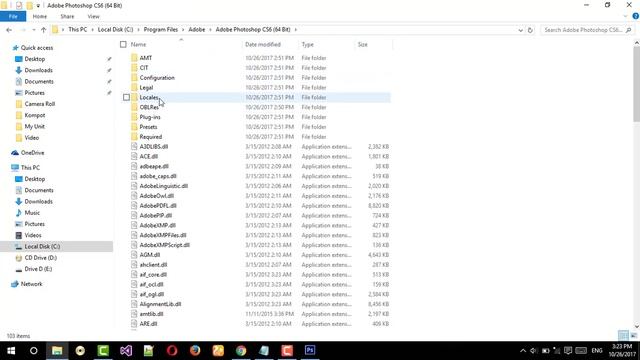
Task: Click the A3DLIBS.dll file icon
Action: [x=134, y=147]
